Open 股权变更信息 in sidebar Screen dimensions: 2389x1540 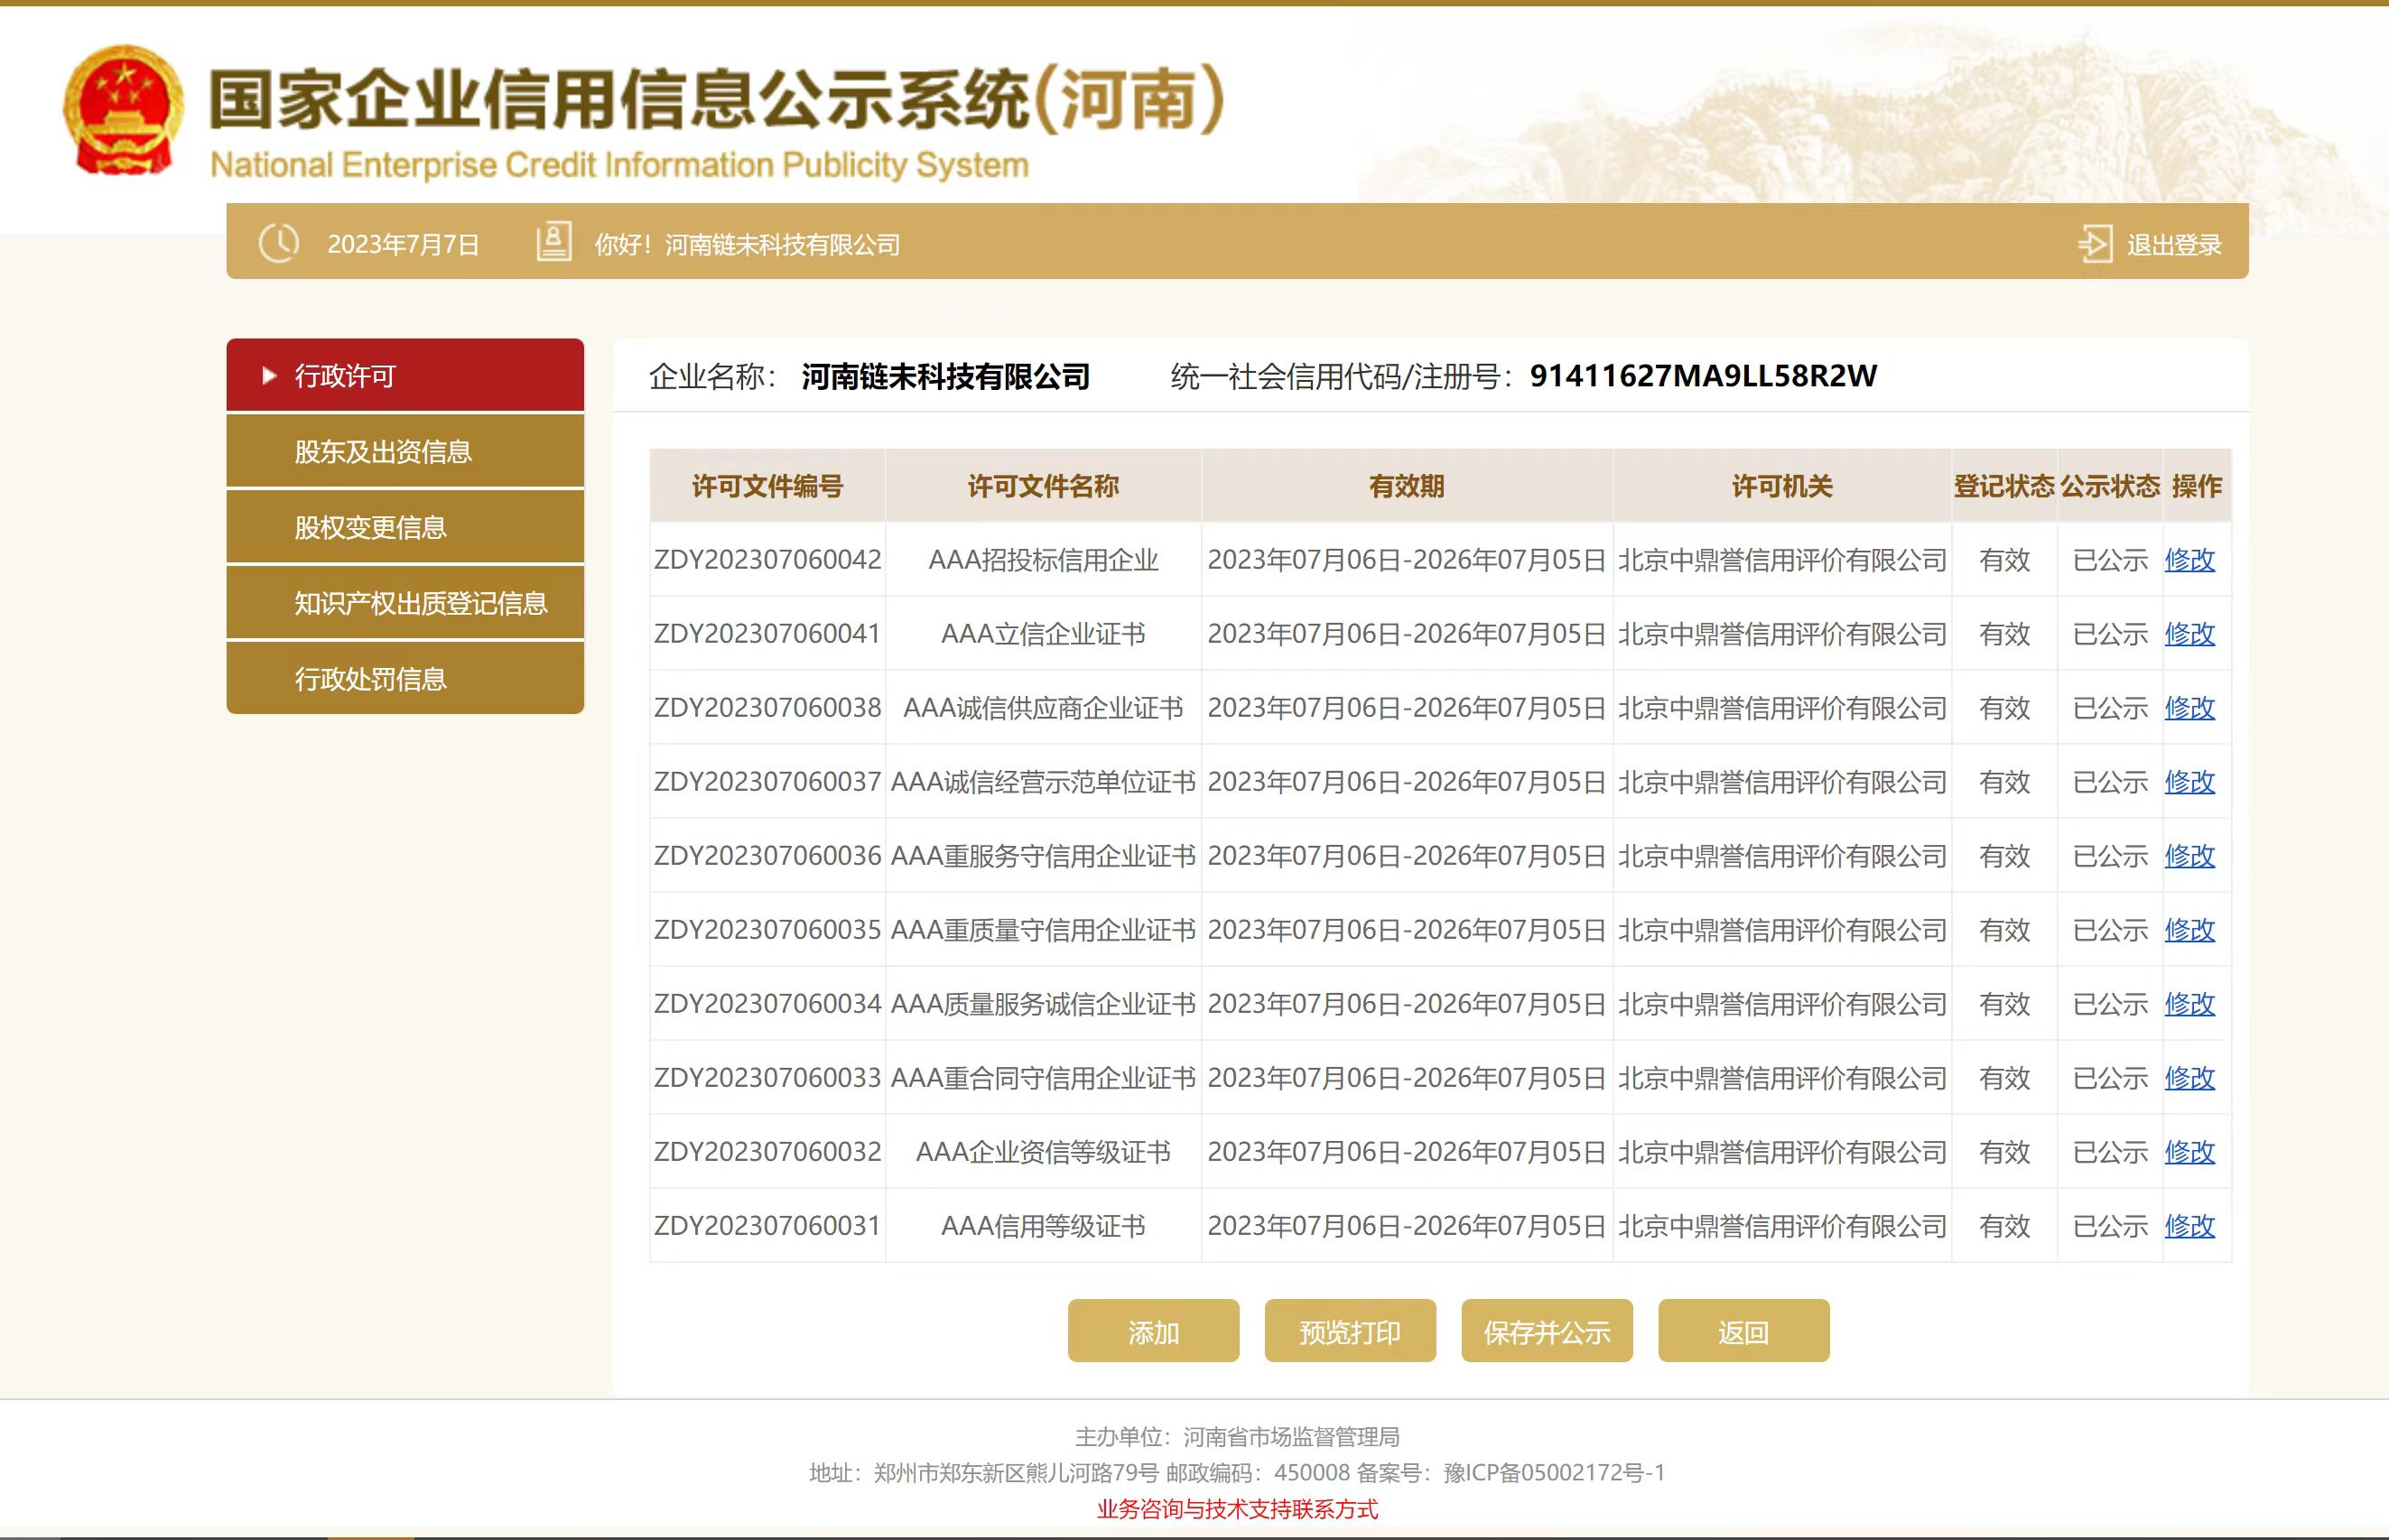click(x=405, y=527)
